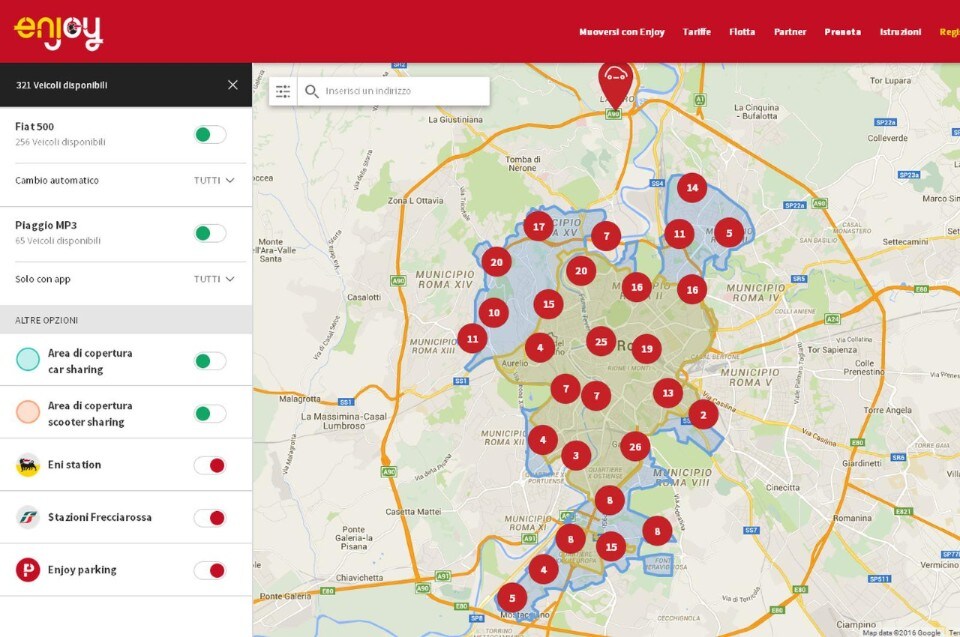Click the search magnifier icon

[312, 91]
